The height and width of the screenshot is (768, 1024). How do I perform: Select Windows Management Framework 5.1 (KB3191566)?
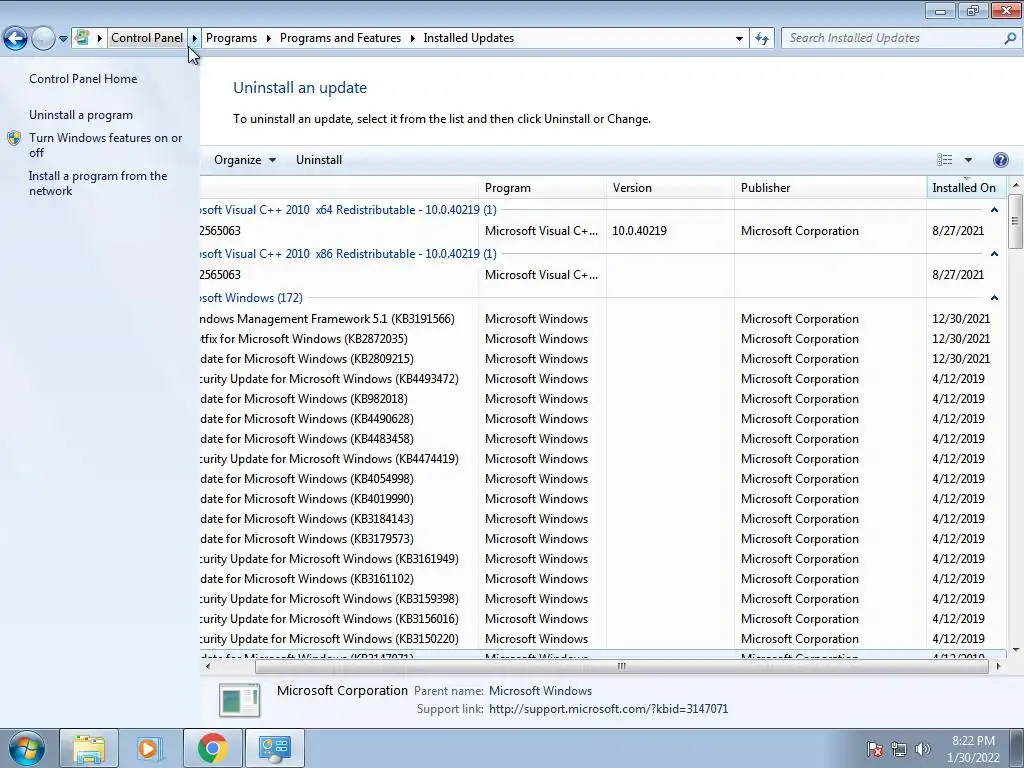click(603, 319)
